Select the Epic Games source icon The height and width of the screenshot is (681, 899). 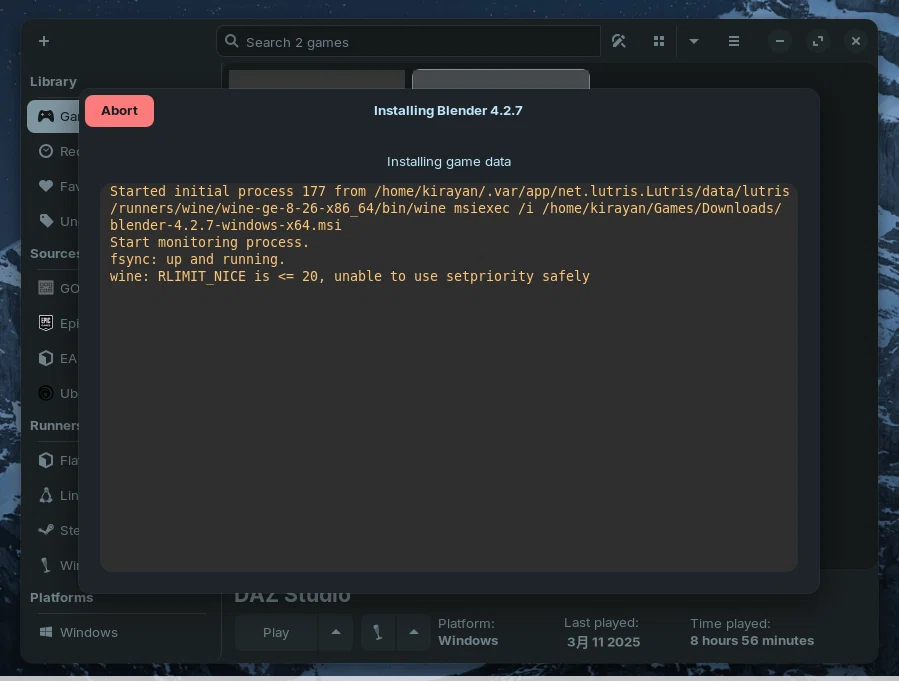point(46,323)
